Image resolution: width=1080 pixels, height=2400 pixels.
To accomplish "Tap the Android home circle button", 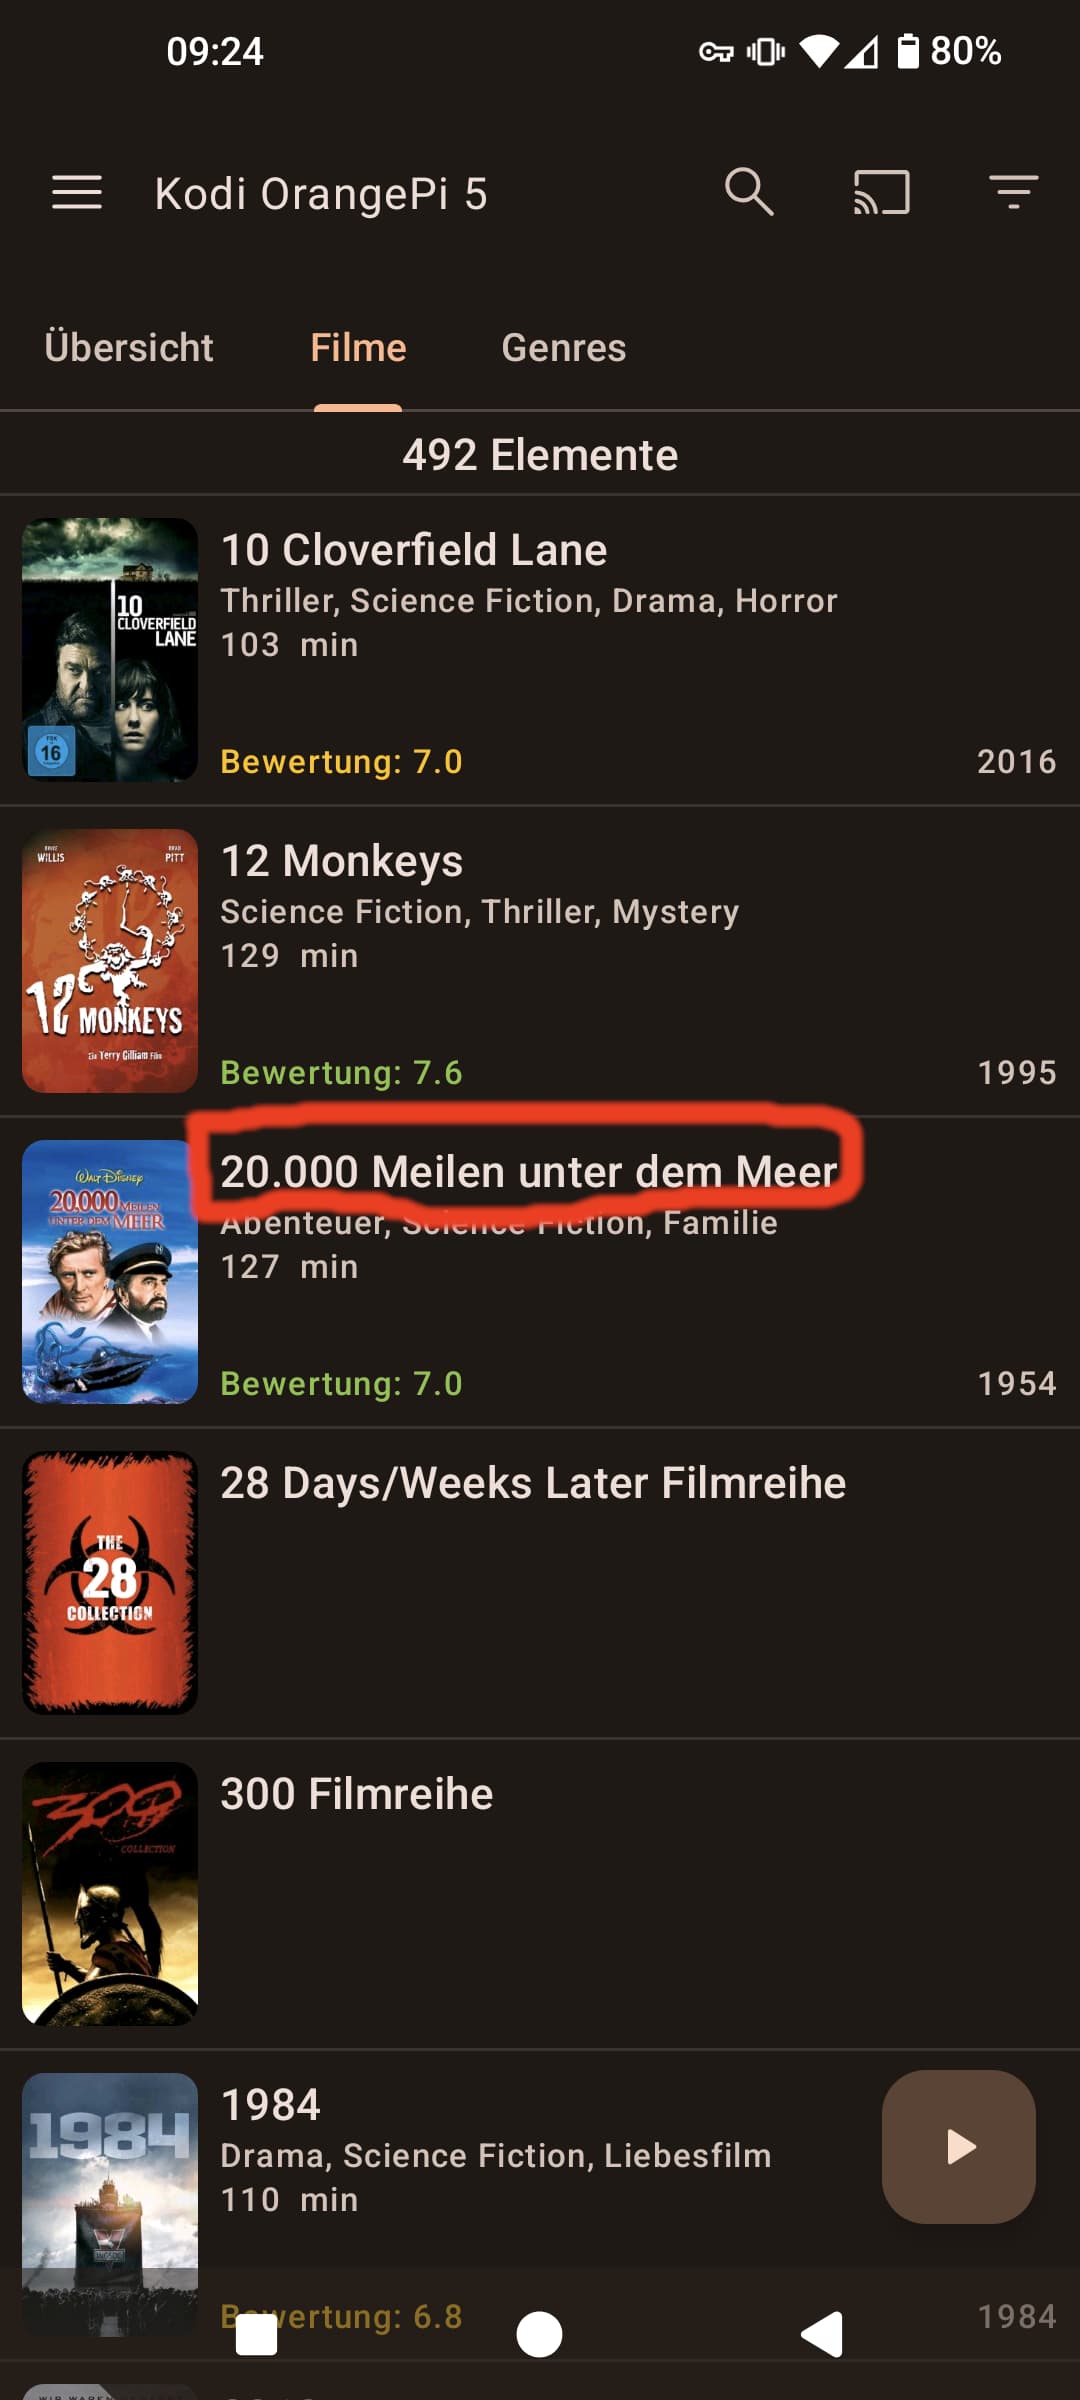I will pos(539,2335).
